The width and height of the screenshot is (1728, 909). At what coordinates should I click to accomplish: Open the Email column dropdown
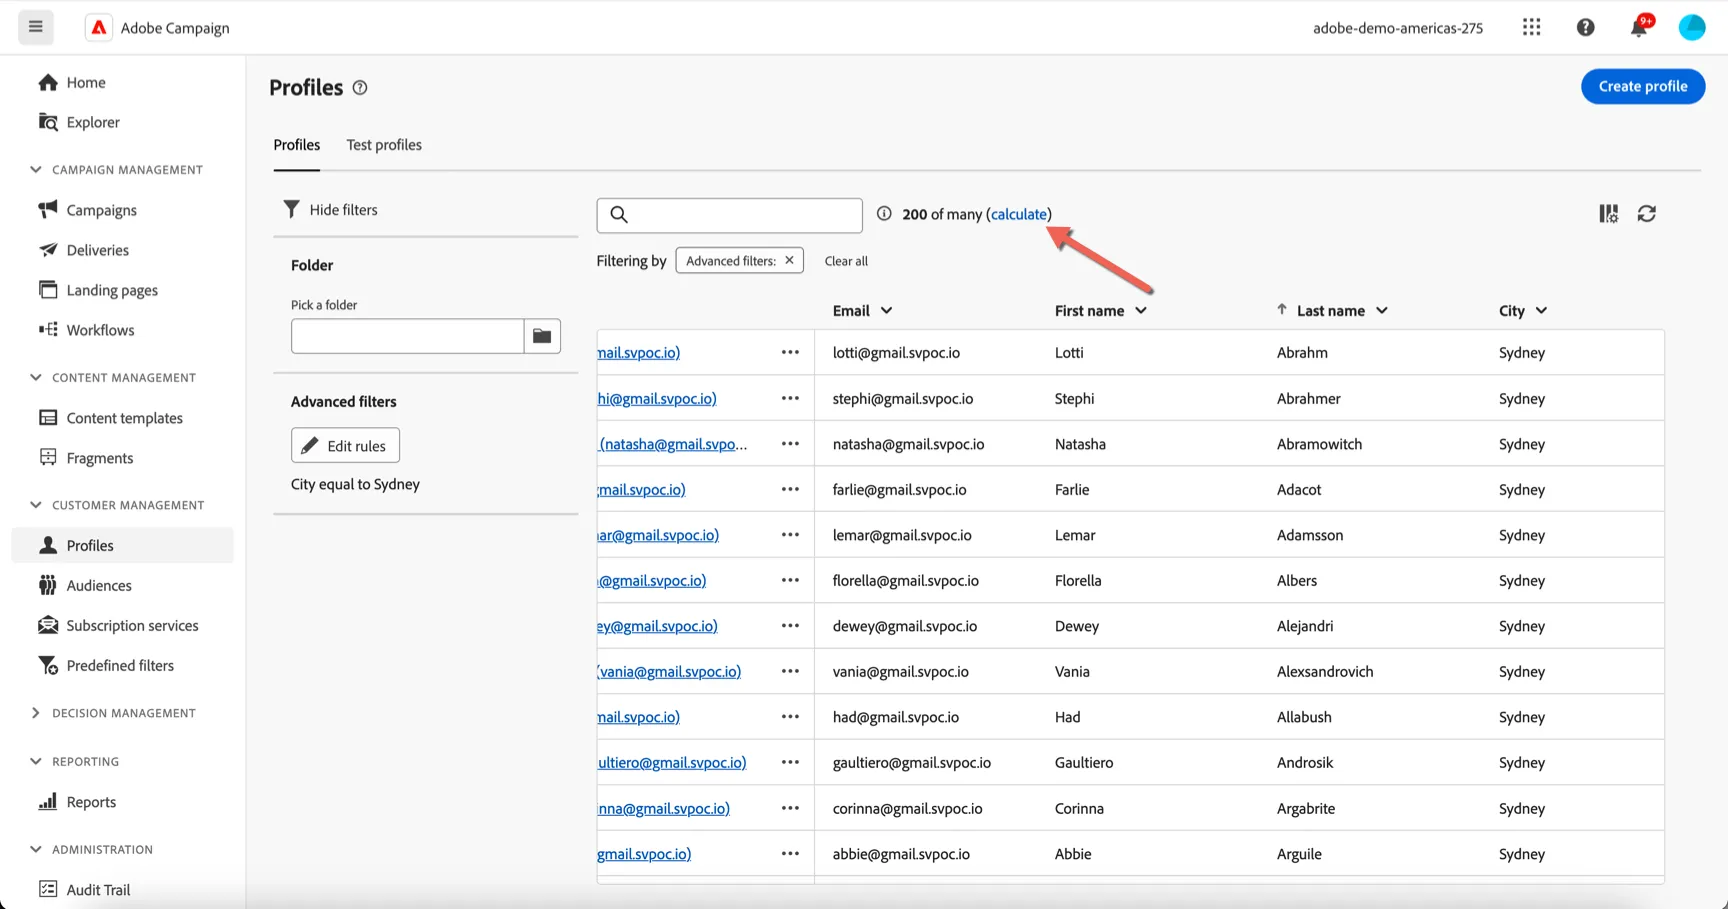[886, 311]
